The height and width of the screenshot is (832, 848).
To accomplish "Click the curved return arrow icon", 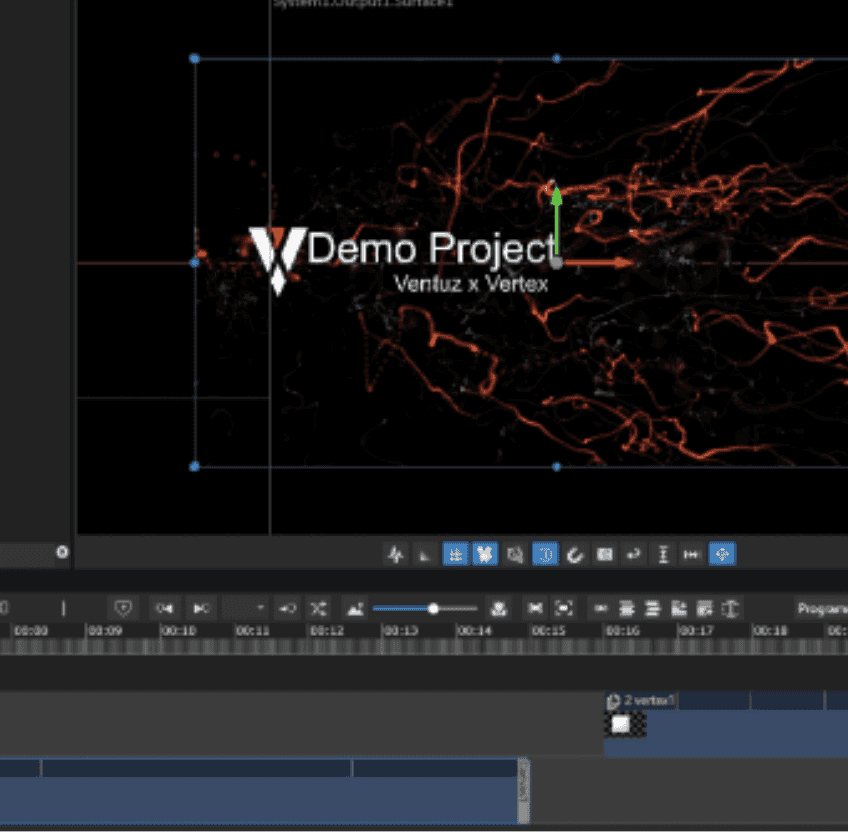I will [632, 554].
